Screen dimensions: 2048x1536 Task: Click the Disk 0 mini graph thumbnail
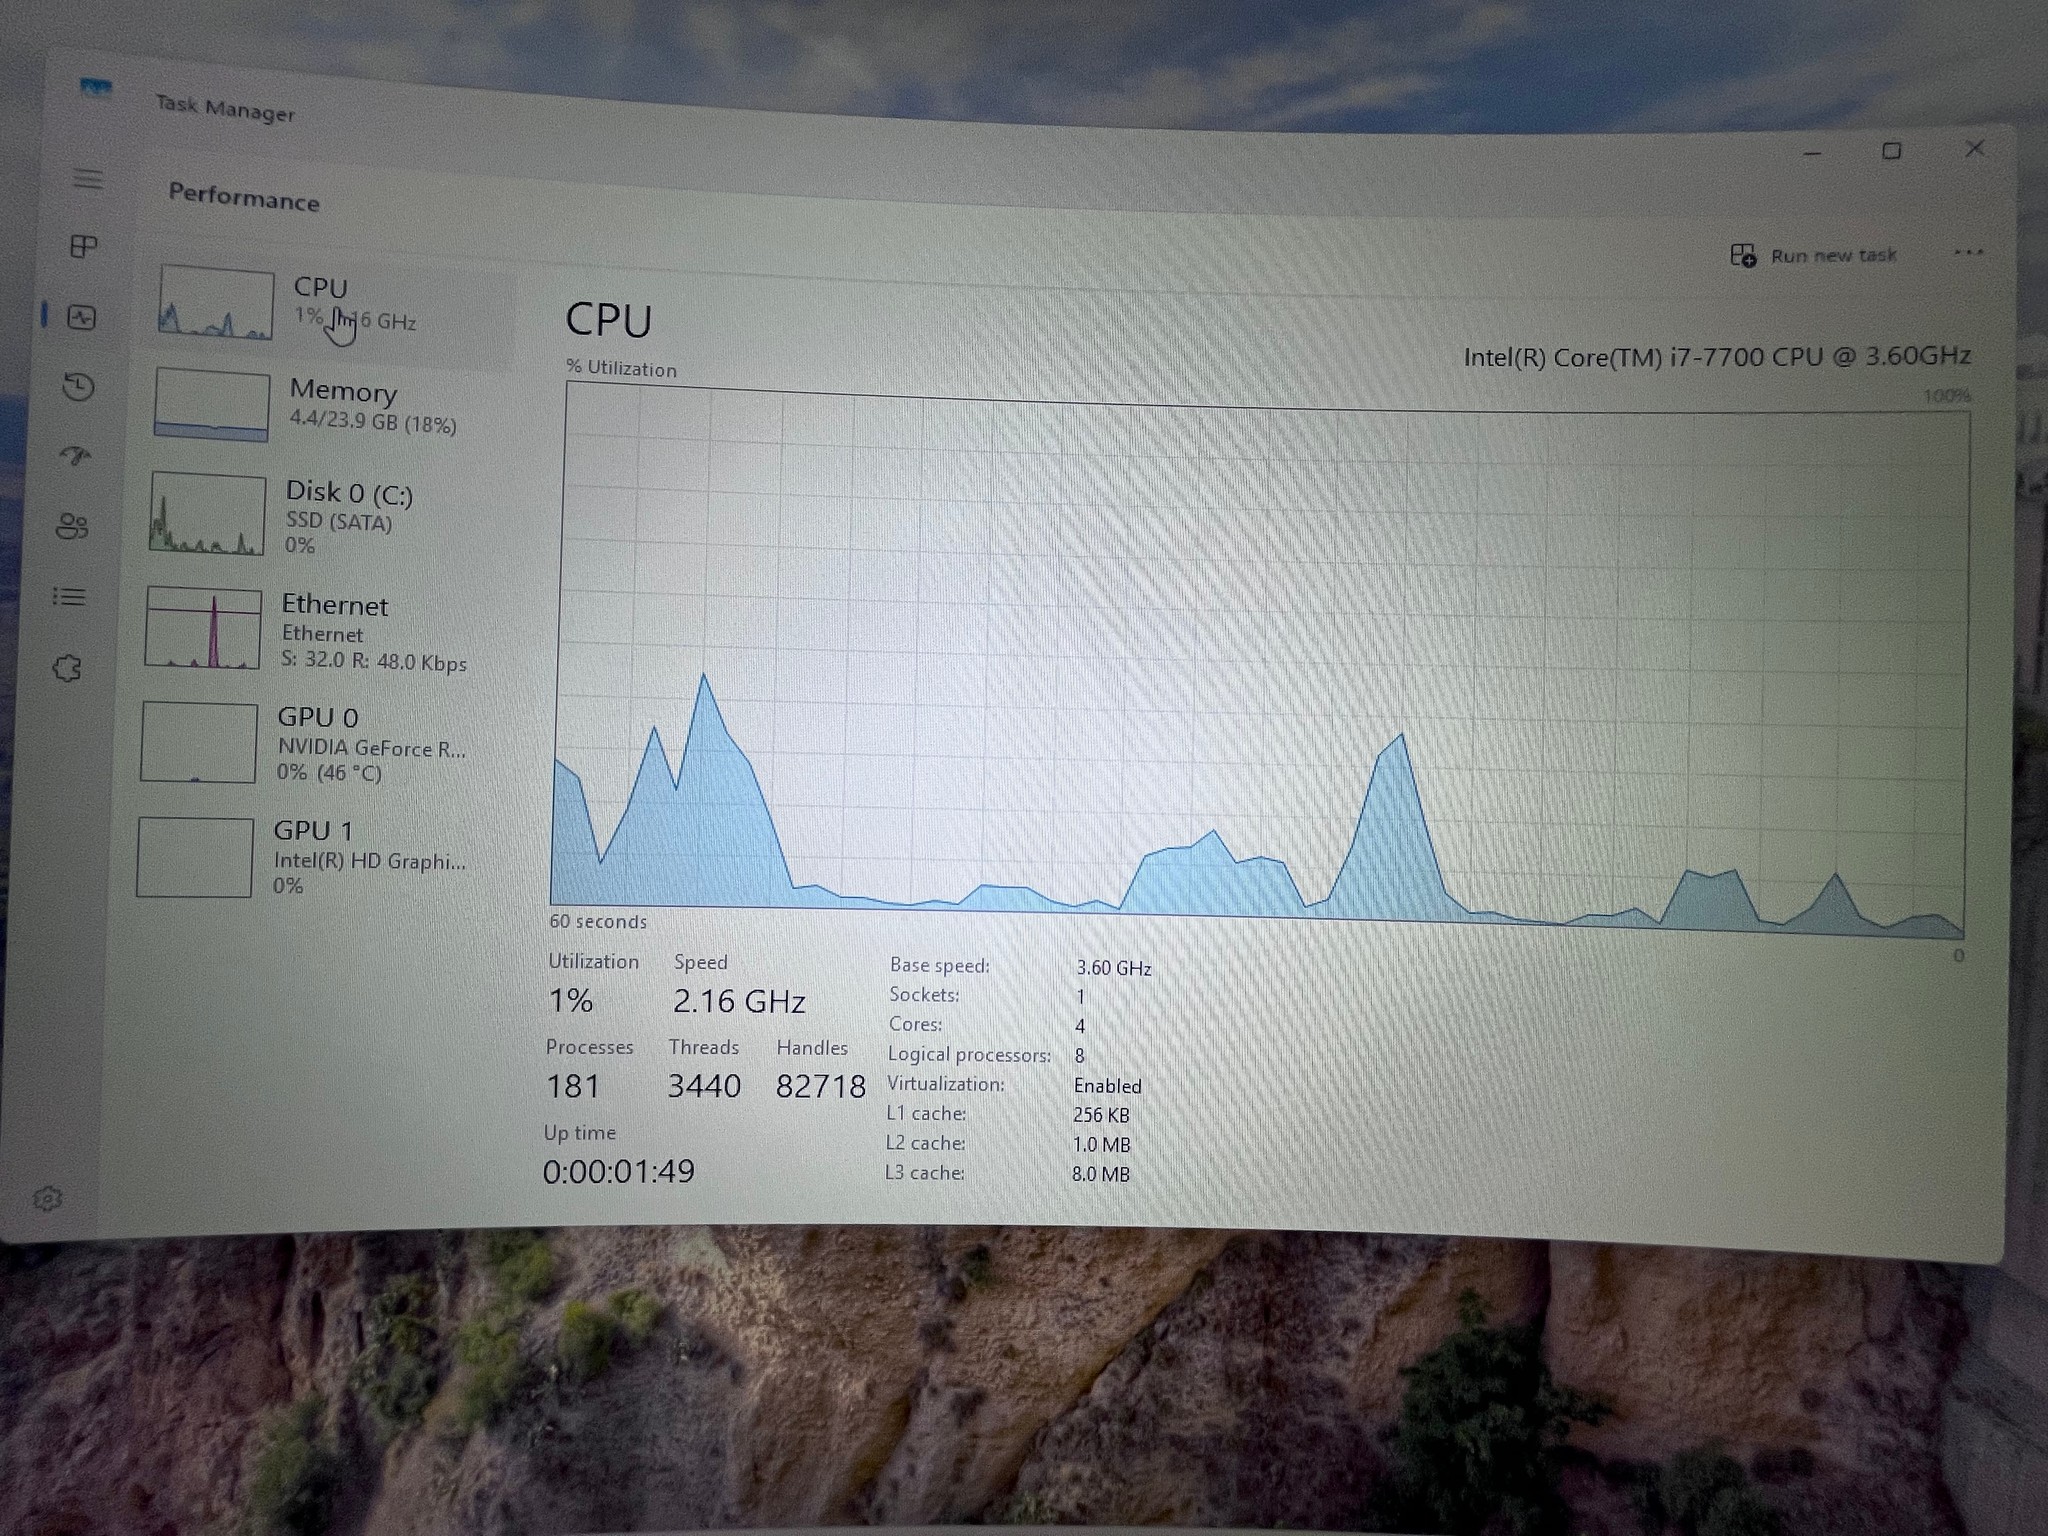point(207,514)
